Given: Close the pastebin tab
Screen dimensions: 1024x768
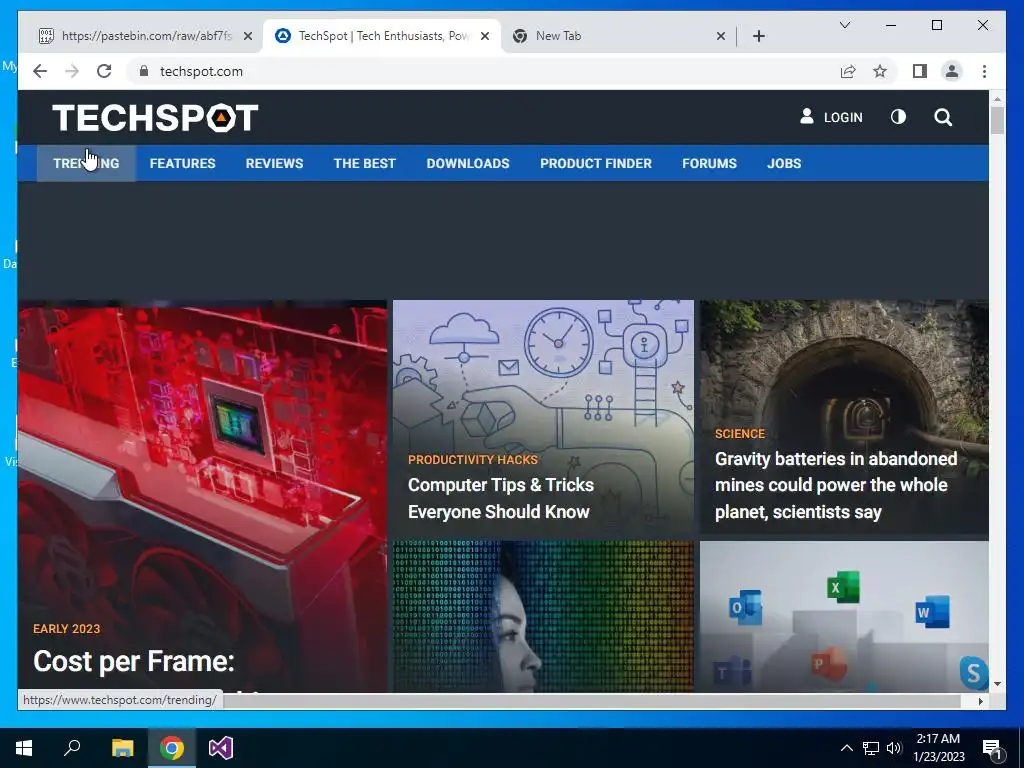Looking at the screenshot, I should tap(248, 36).
